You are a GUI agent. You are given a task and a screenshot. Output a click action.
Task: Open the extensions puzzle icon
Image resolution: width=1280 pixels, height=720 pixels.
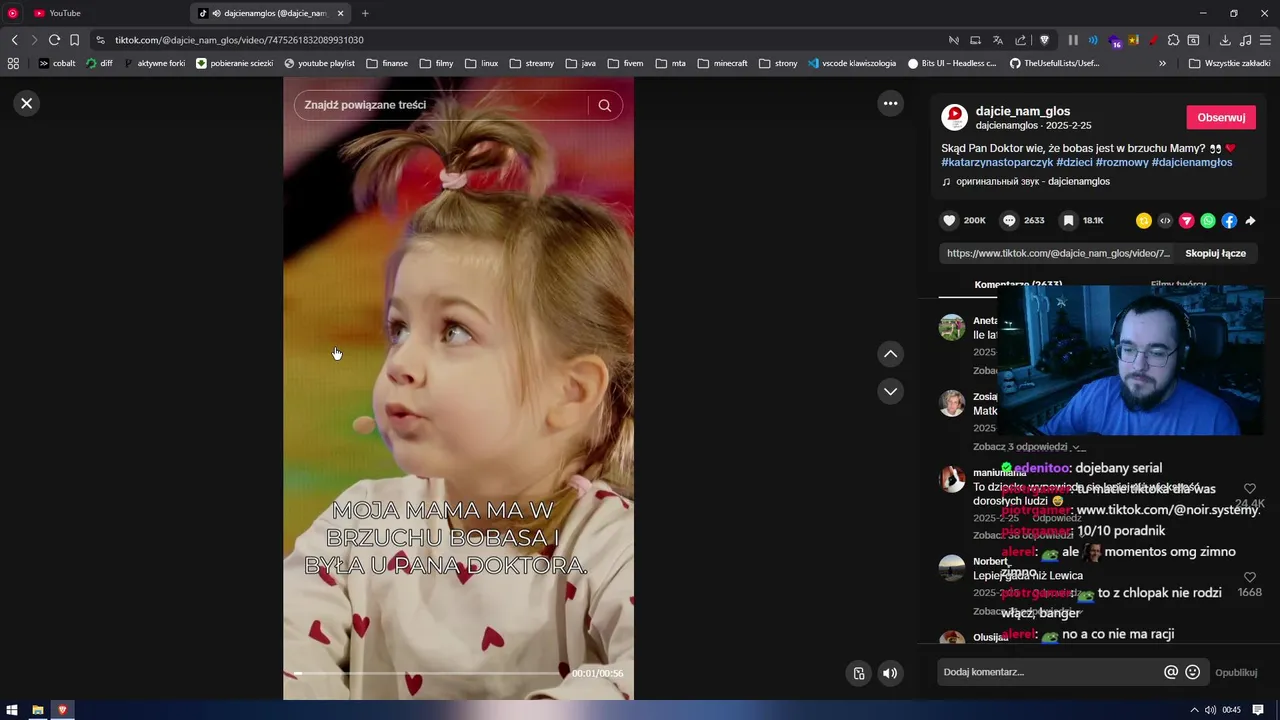point(1174,40)
